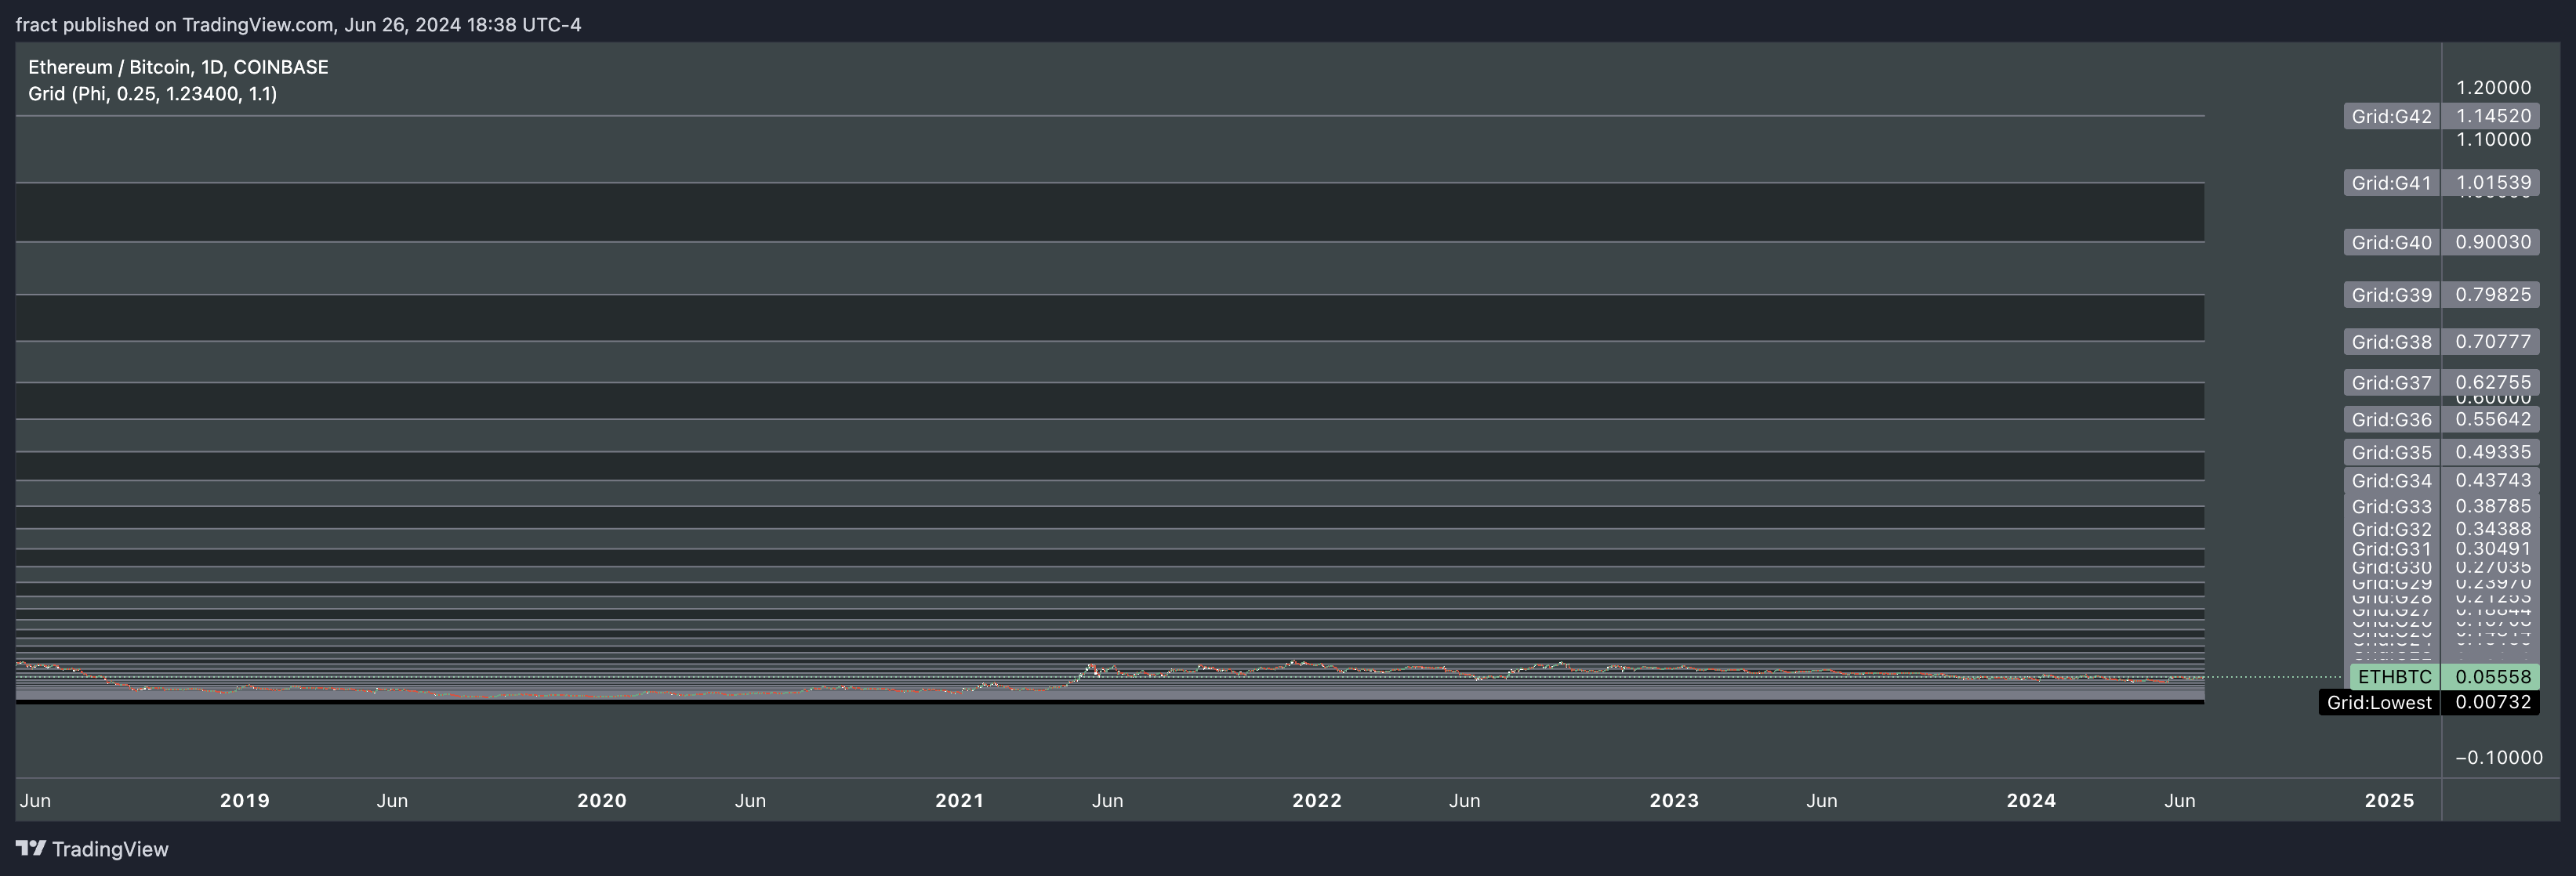Click the 0.00732 lowest price tag
This screenshot has width=2576, height=876.
tap(2492, 702)
